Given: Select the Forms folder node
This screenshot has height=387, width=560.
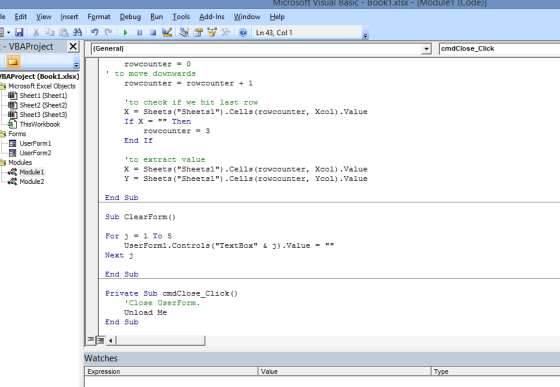Looking at the screenshot, I should point(17,134).
